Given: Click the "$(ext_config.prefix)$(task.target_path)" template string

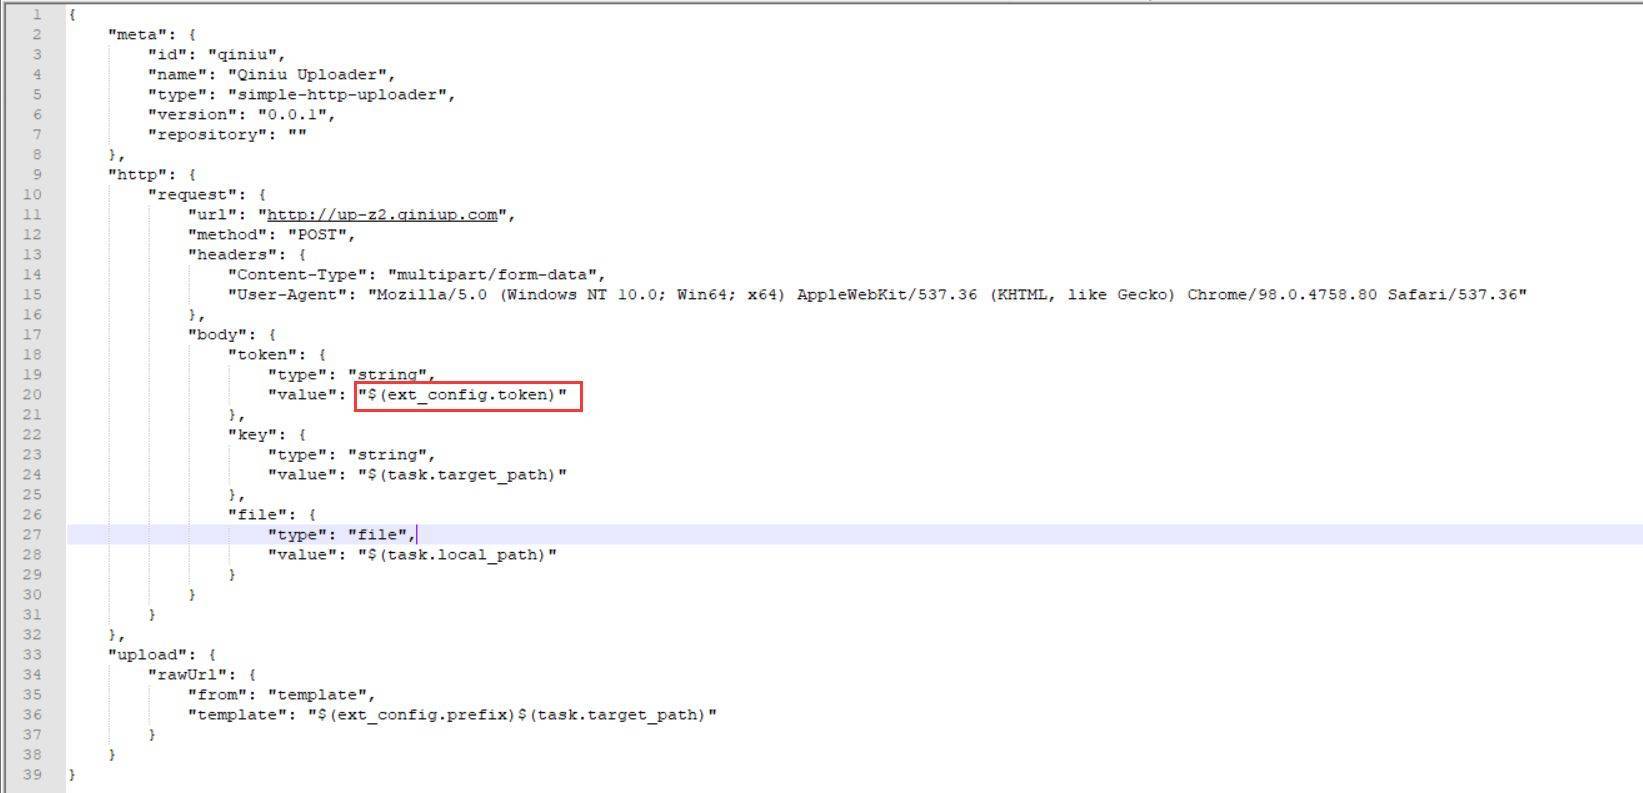Looking at the screenshot, I should coord(512,715).
